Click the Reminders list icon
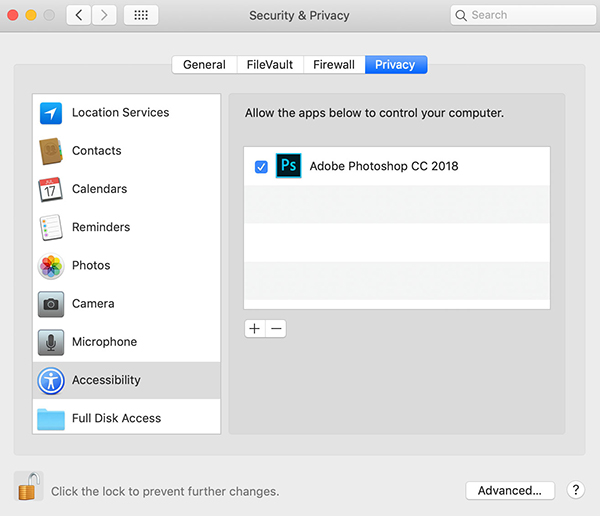600x516 pixels. (x=51, y=227)
